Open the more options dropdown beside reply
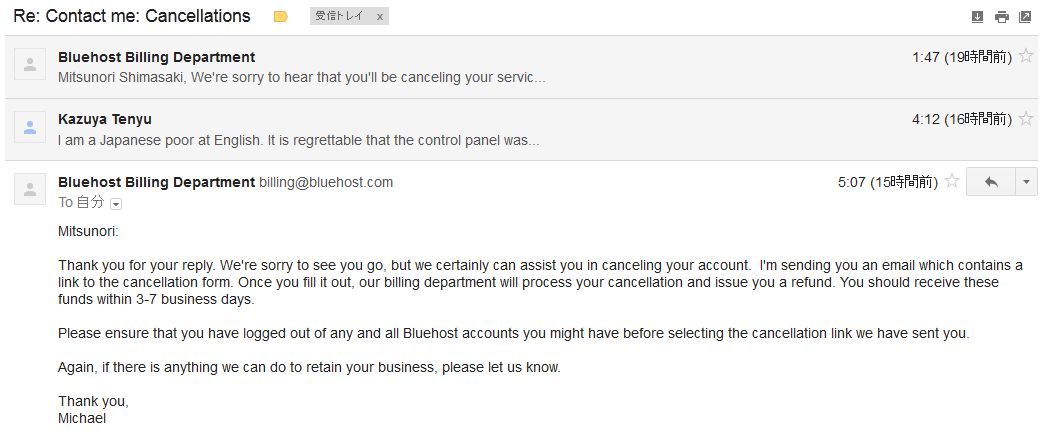Image resolution: width=1048 pixels, height=438 pixels. coord(1026,182)
